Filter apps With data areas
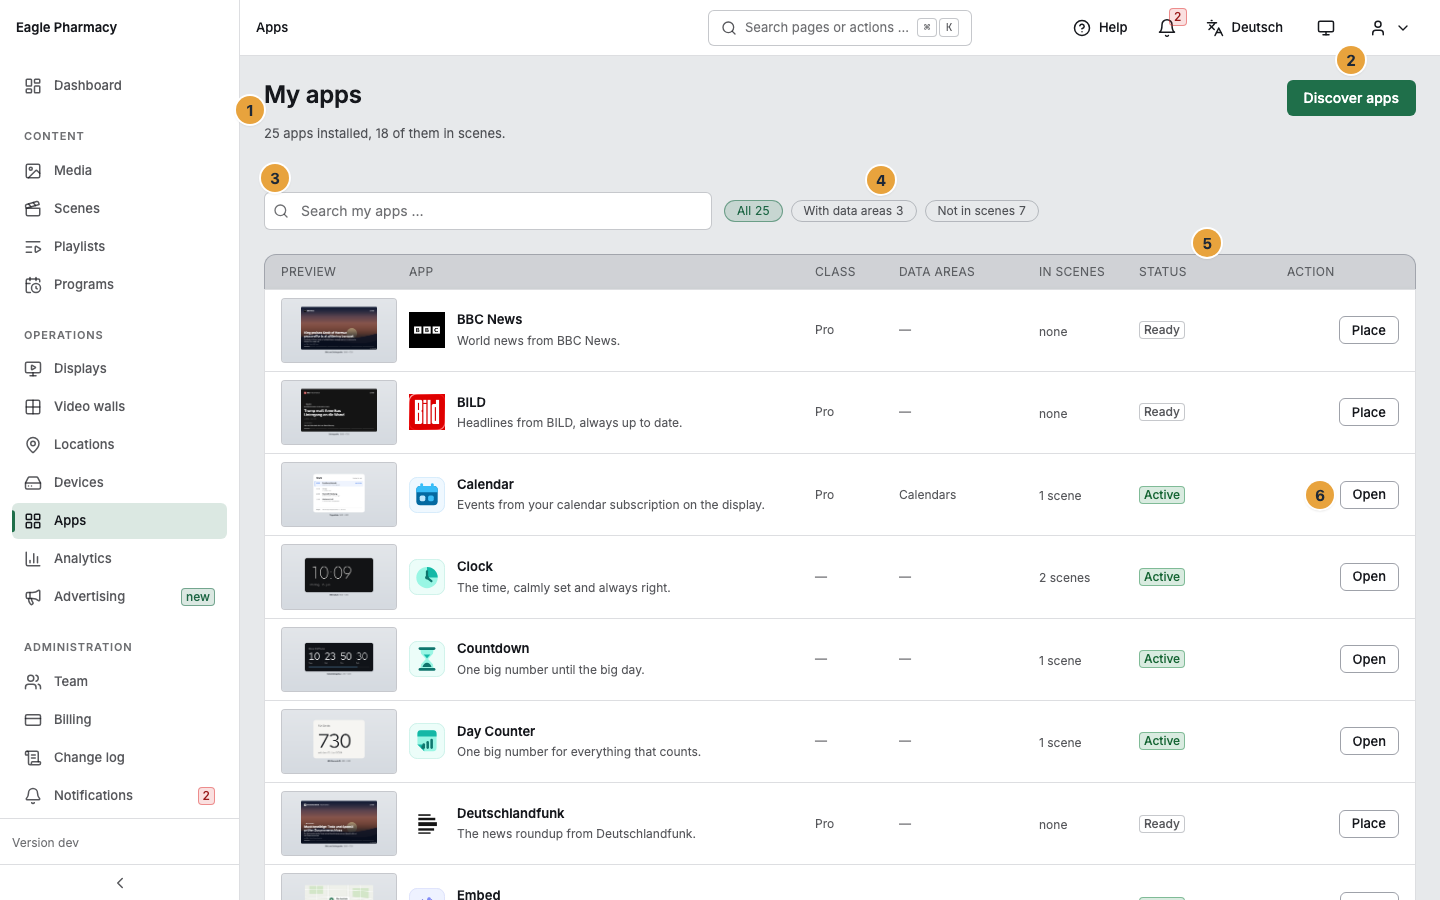The image size is (1440, 900). coord(853,211)
